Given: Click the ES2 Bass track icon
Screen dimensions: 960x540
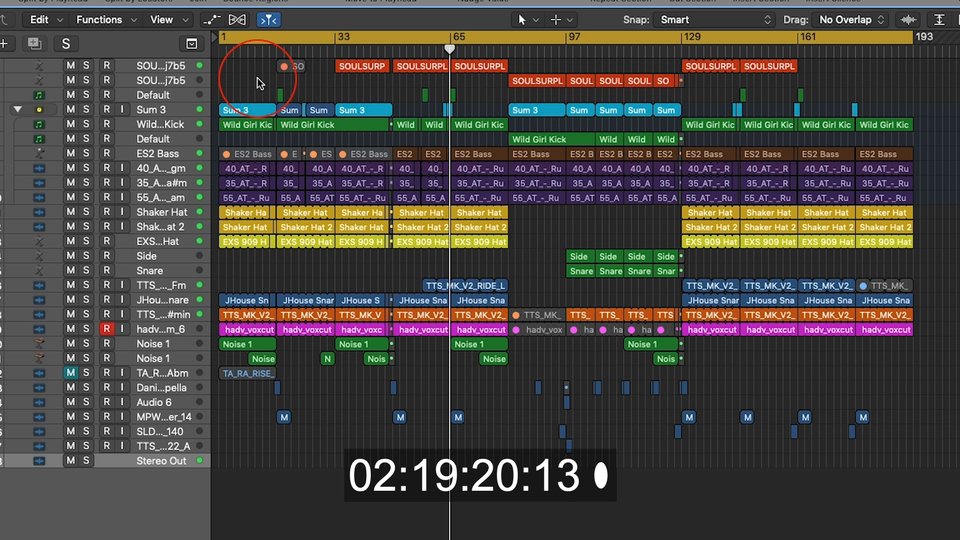Looking at the screenshot, I should point(39,154).
